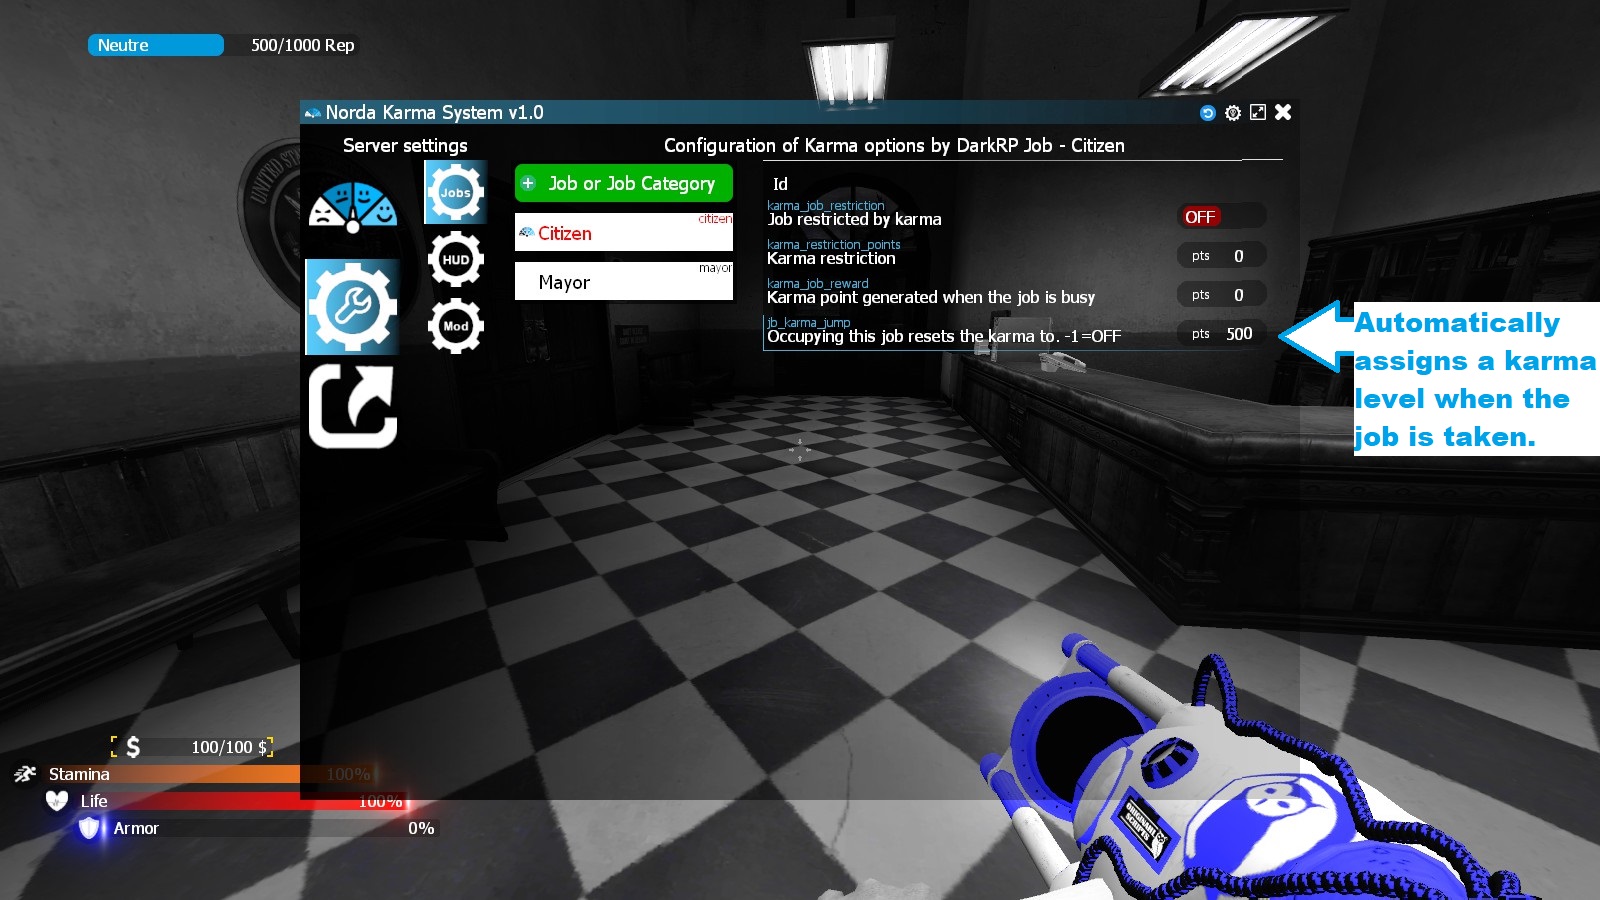
Task: Click the 500/1000 Rep text
Action: point(303,45)
